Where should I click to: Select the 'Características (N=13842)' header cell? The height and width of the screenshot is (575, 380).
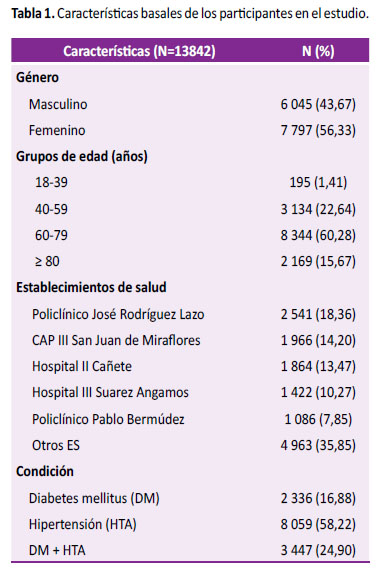(139, 51)
